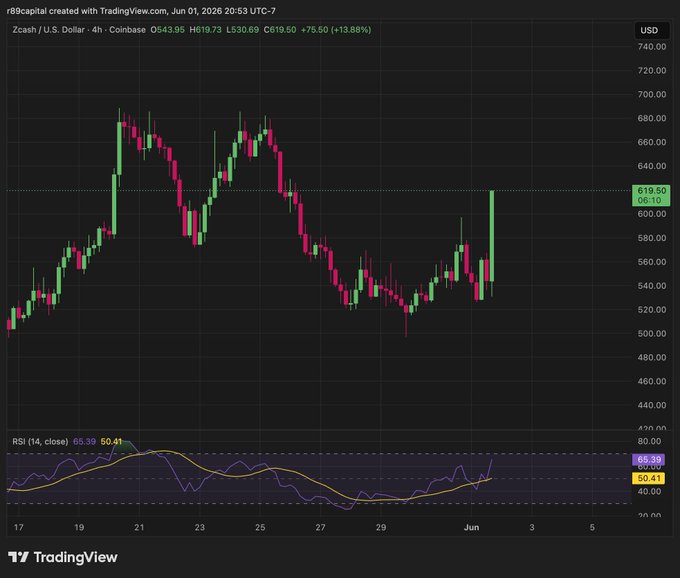Click the close value C619.50
The width and height of the screenshot is (680, 578).
click(280, 30)
